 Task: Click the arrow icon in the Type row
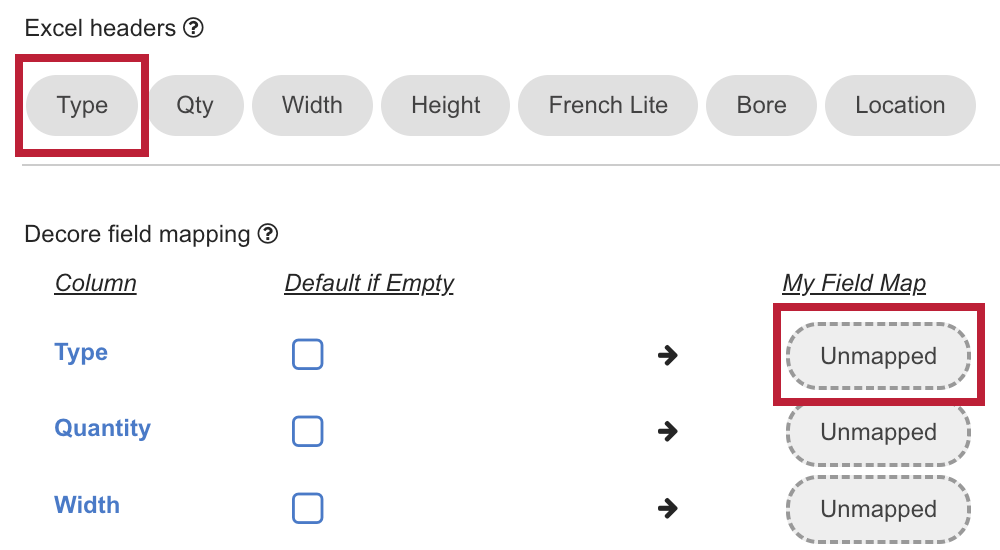668,355
